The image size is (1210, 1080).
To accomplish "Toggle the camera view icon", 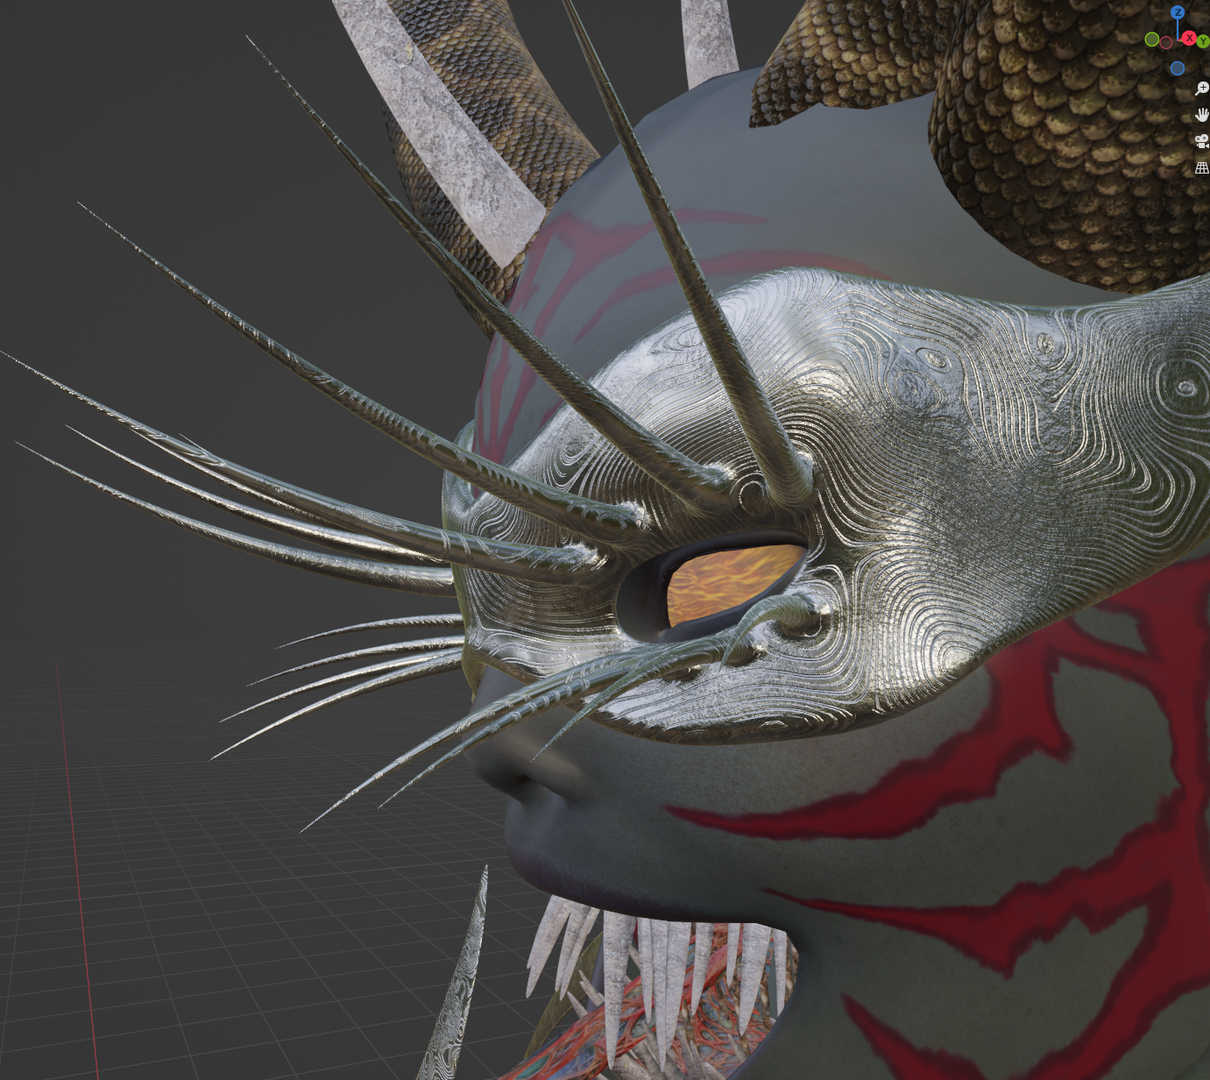I will [1202, 141].
